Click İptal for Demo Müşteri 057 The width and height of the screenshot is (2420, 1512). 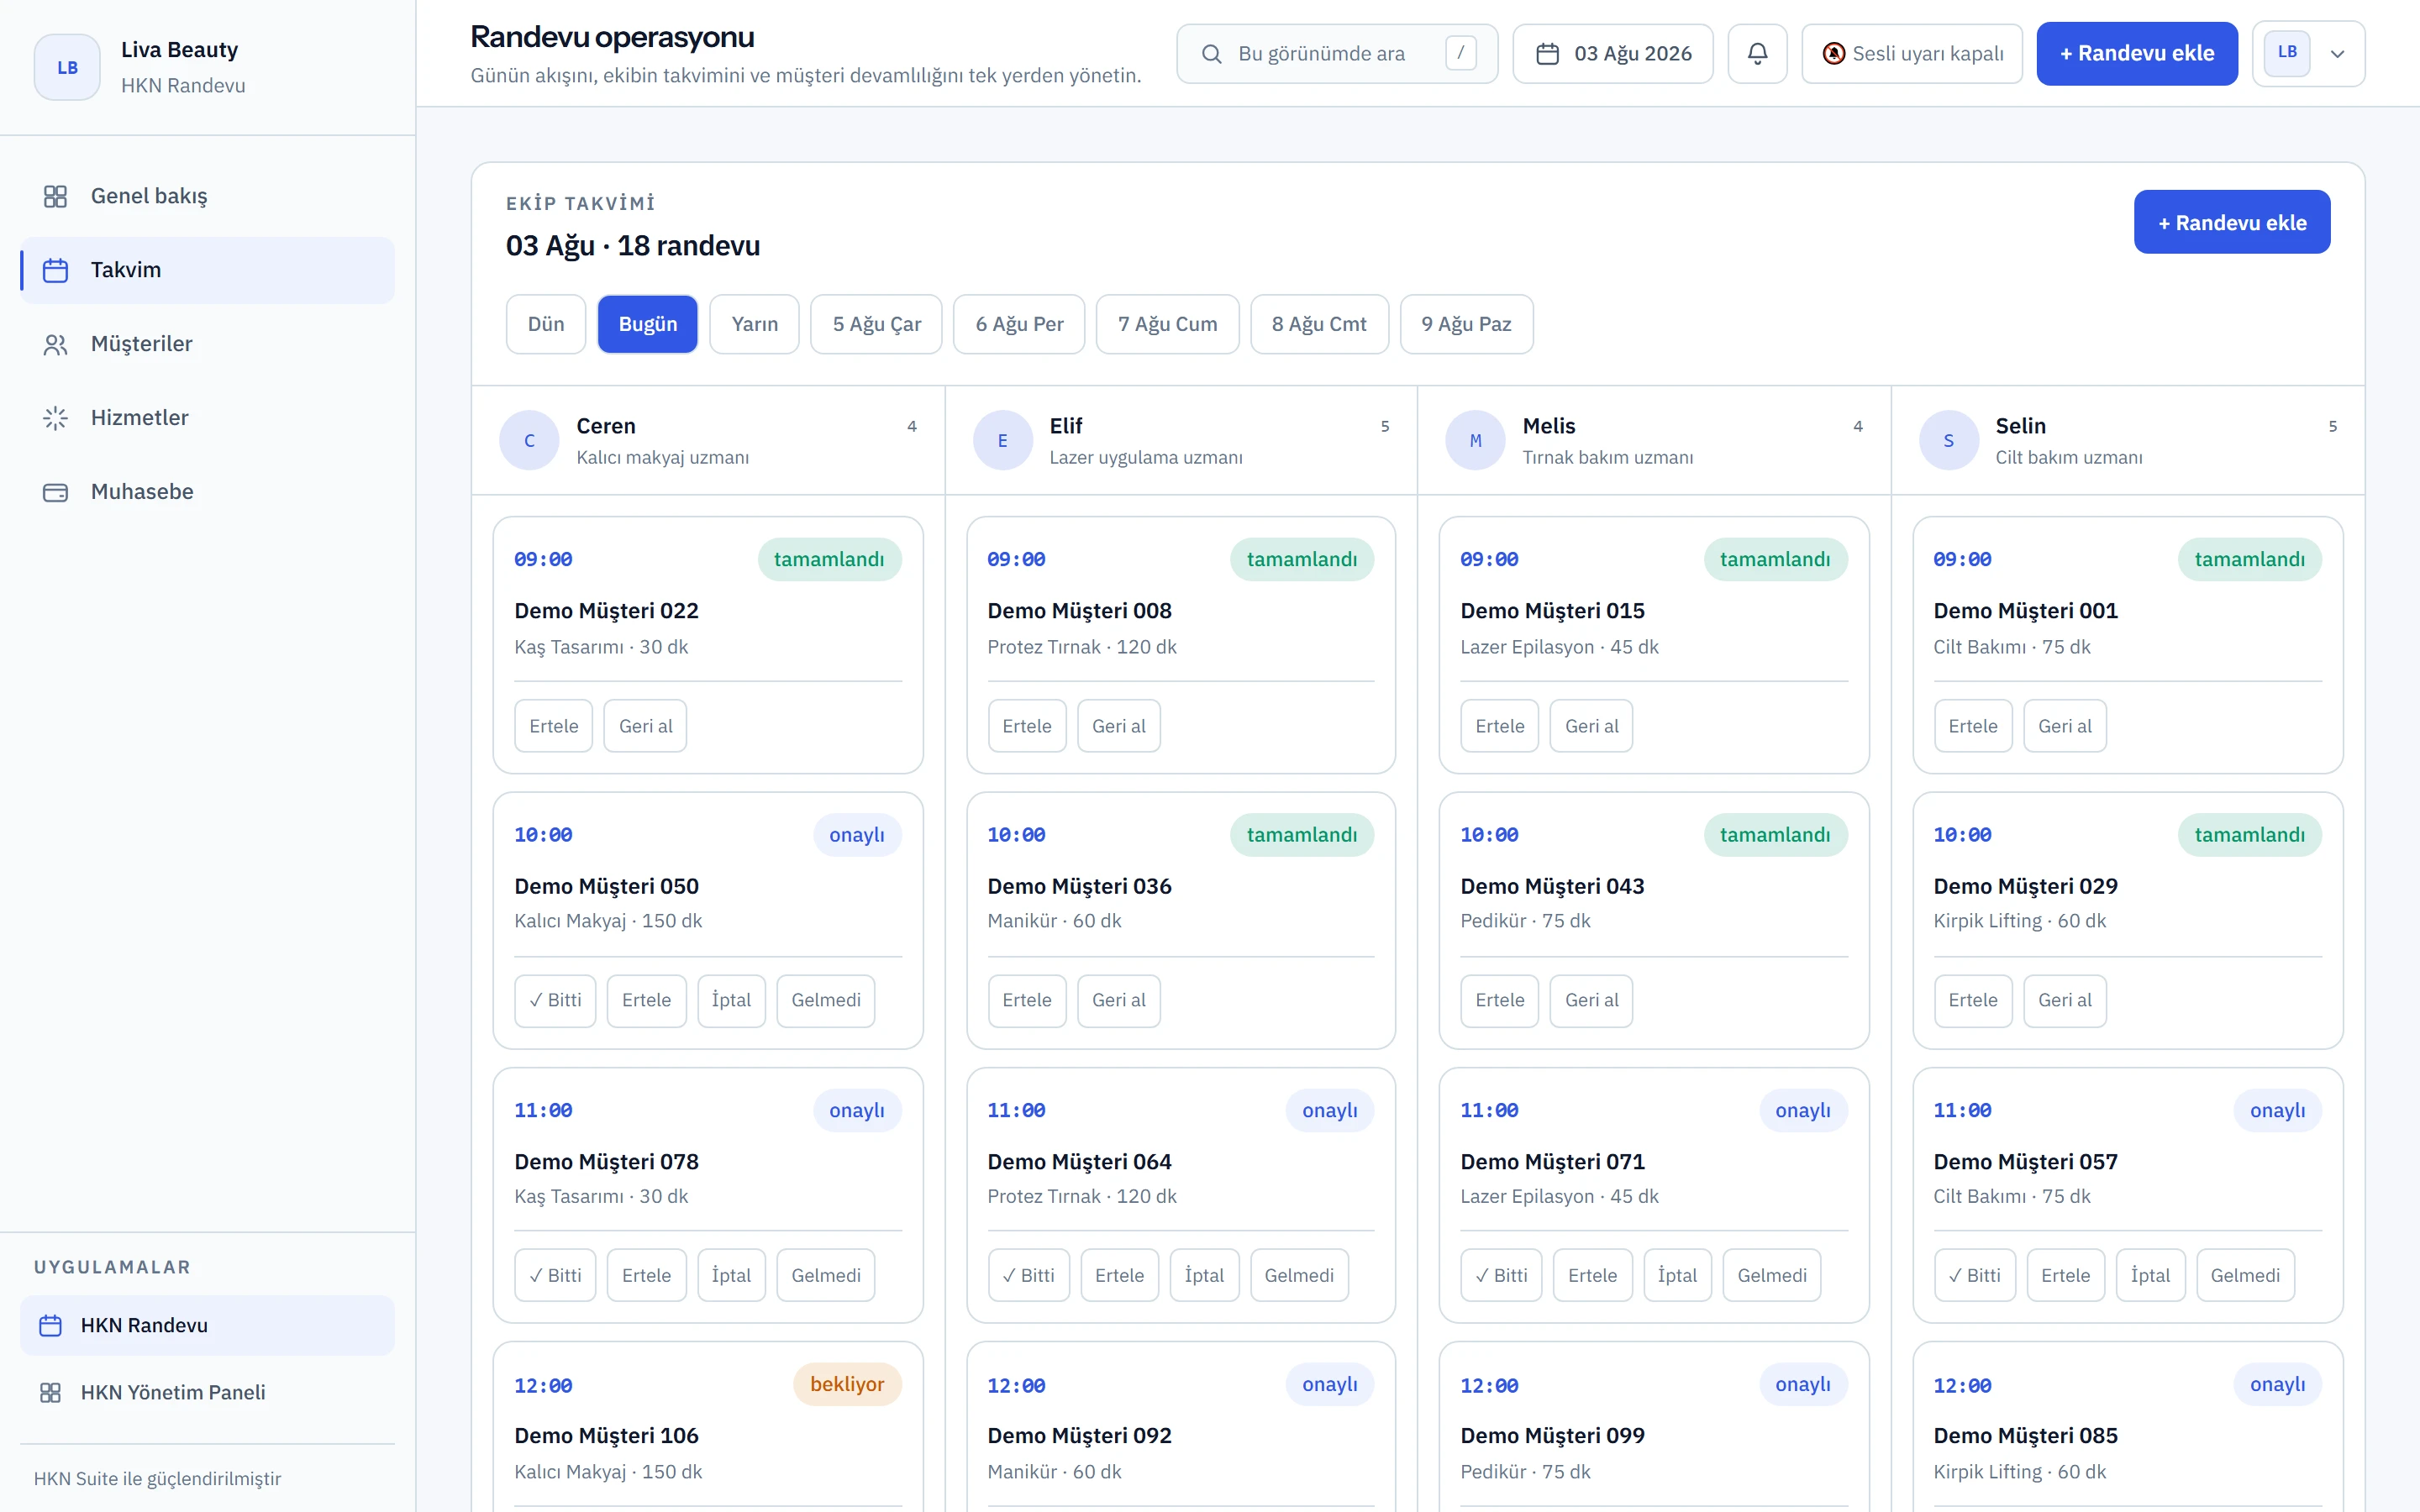click(2150, 1275)
